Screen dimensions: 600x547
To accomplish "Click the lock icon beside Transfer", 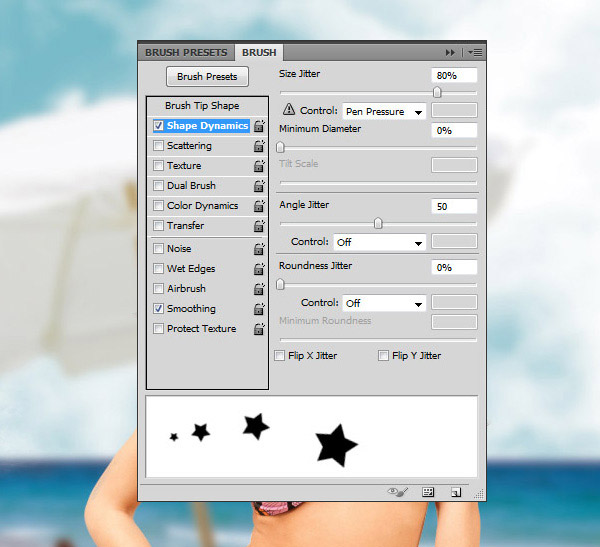I will pyautogui.click(x=259, y=226).
